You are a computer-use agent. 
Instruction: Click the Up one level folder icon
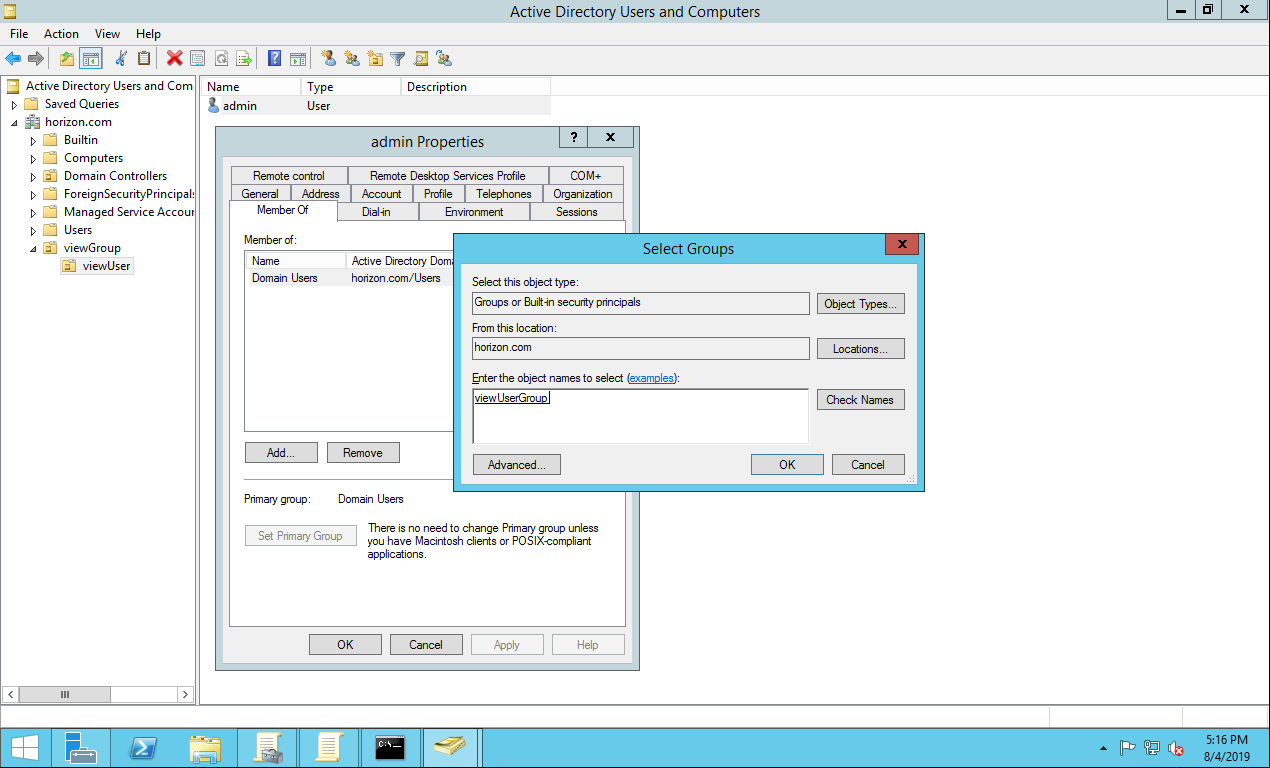(x=66, y=59)
